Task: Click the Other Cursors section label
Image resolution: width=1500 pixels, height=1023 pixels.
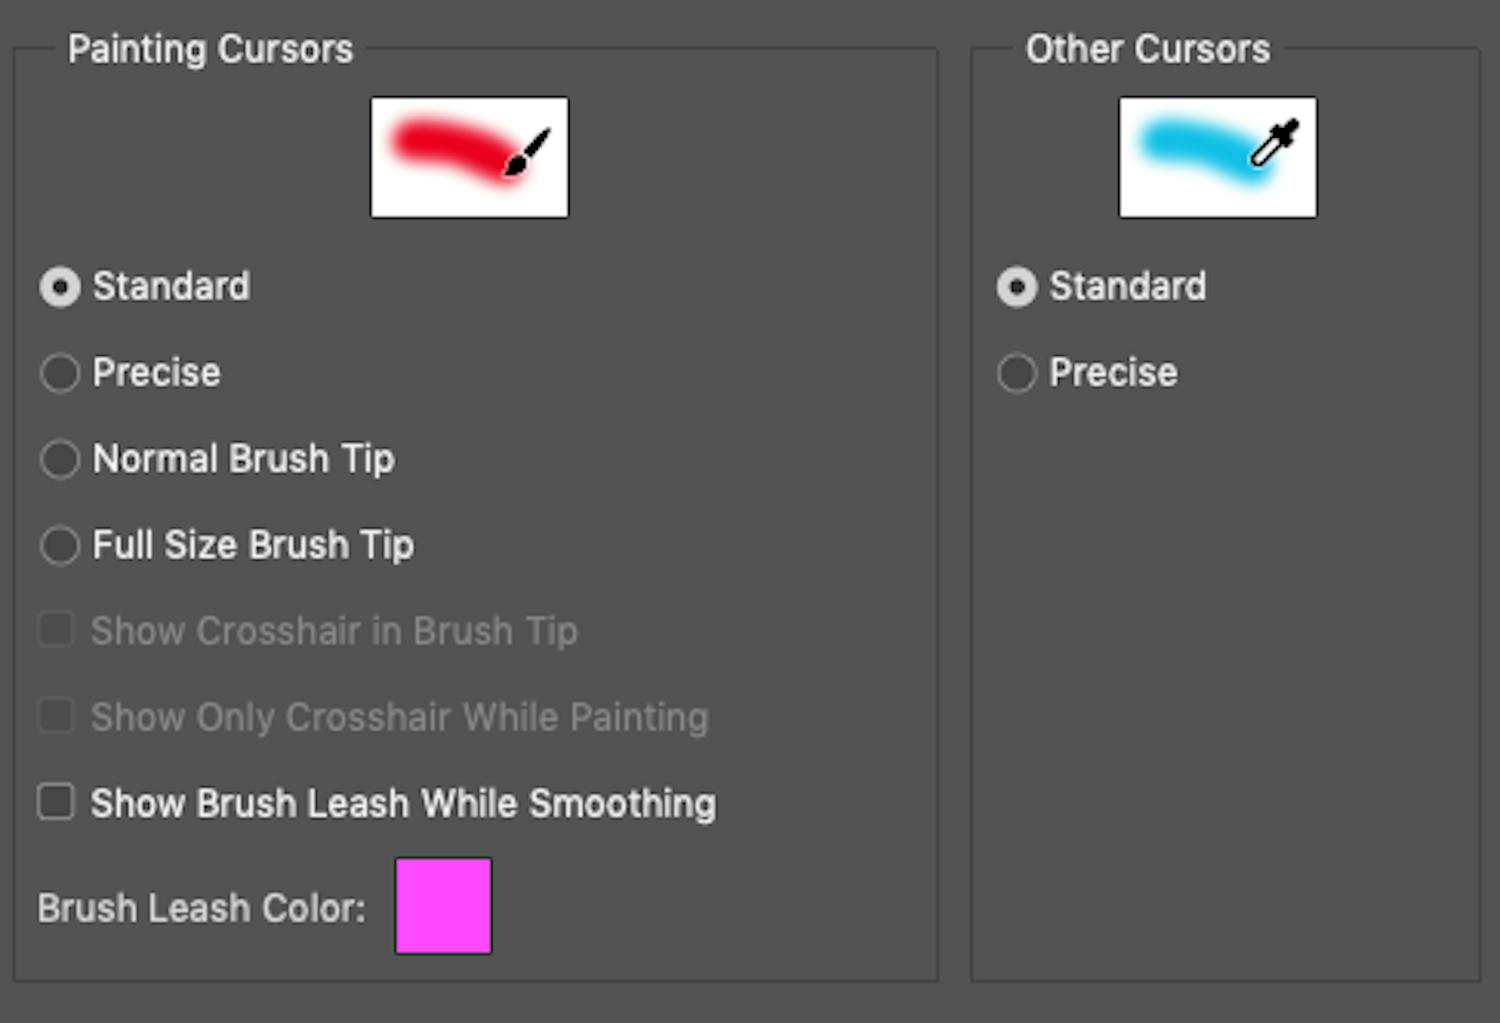Action: coord(1147,48)
